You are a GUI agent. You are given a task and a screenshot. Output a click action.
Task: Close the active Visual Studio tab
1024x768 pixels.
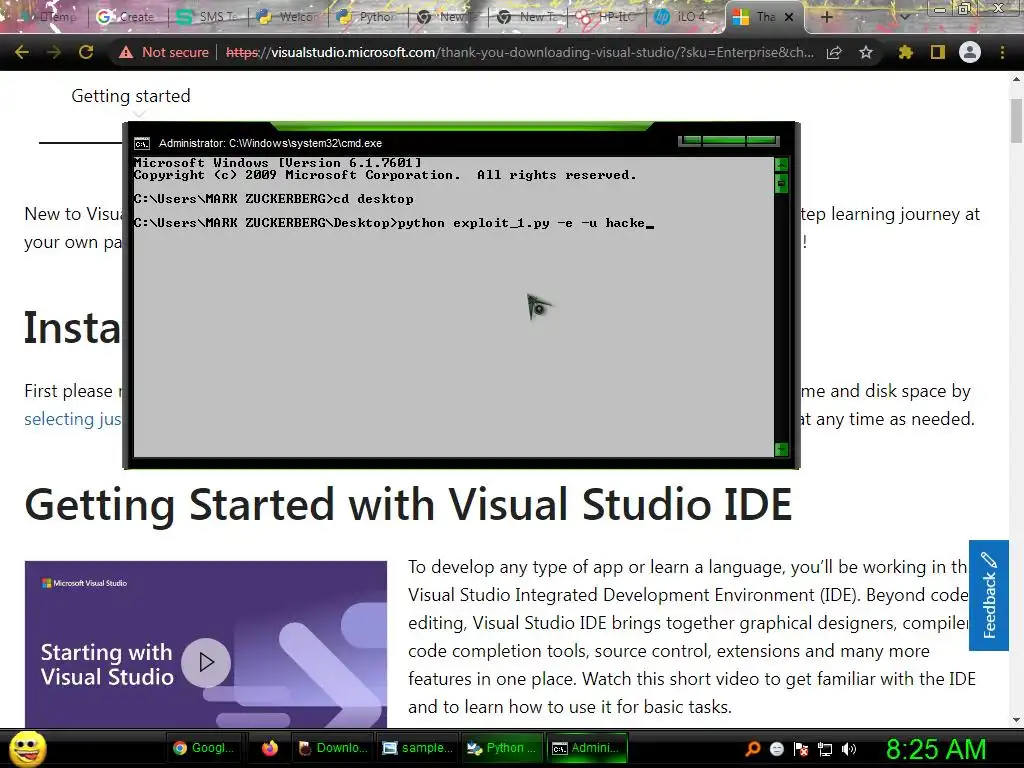pyautogui.click(x=789, y=17)
